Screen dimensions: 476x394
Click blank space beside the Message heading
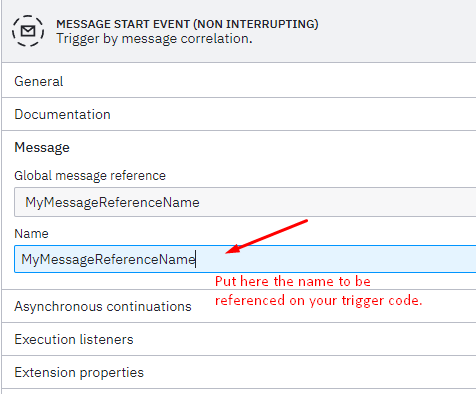click(267, 147)
